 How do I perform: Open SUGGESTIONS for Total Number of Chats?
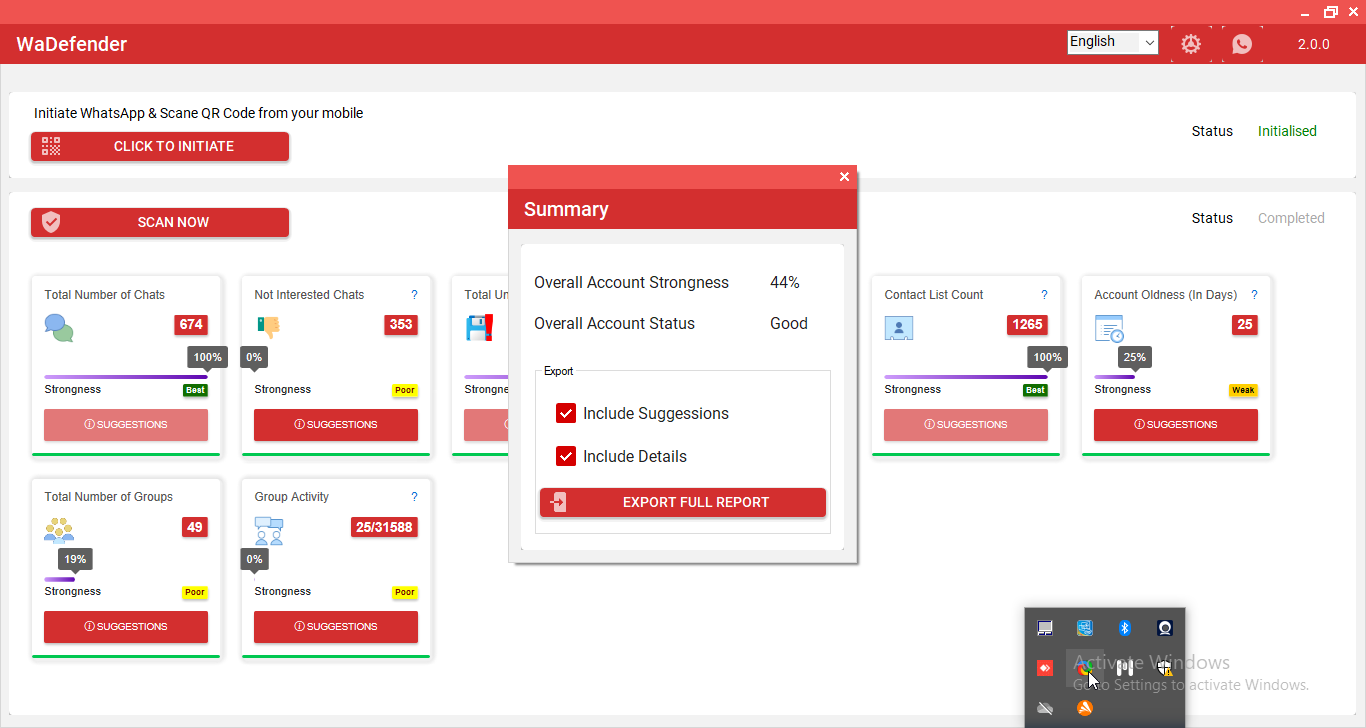[x=126, y=425]
